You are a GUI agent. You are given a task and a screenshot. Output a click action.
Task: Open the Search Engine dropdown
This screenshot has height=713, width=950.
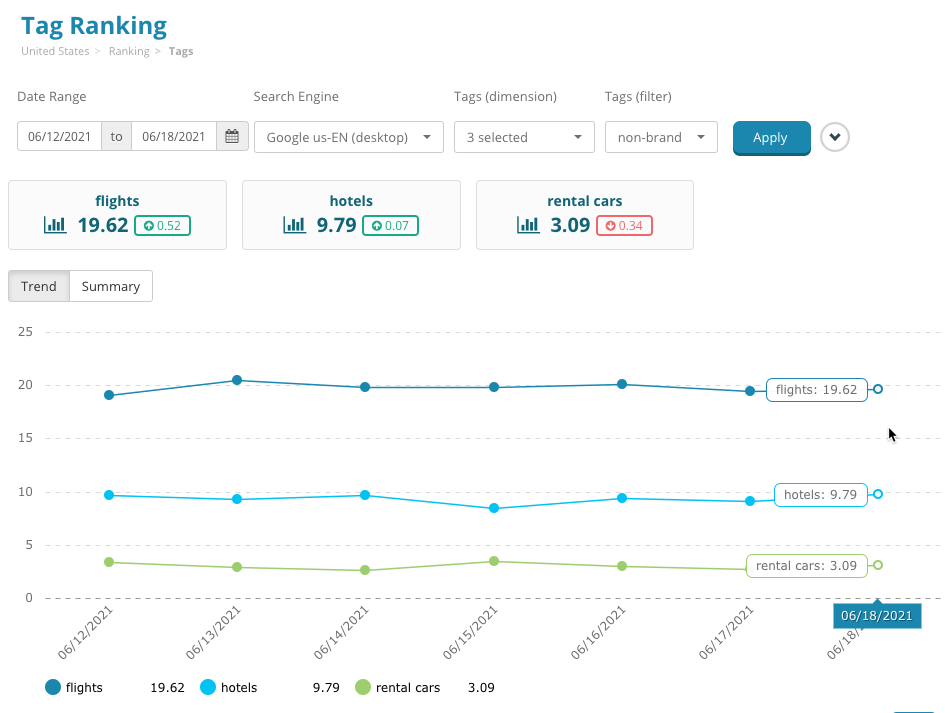tap(348, 136)
